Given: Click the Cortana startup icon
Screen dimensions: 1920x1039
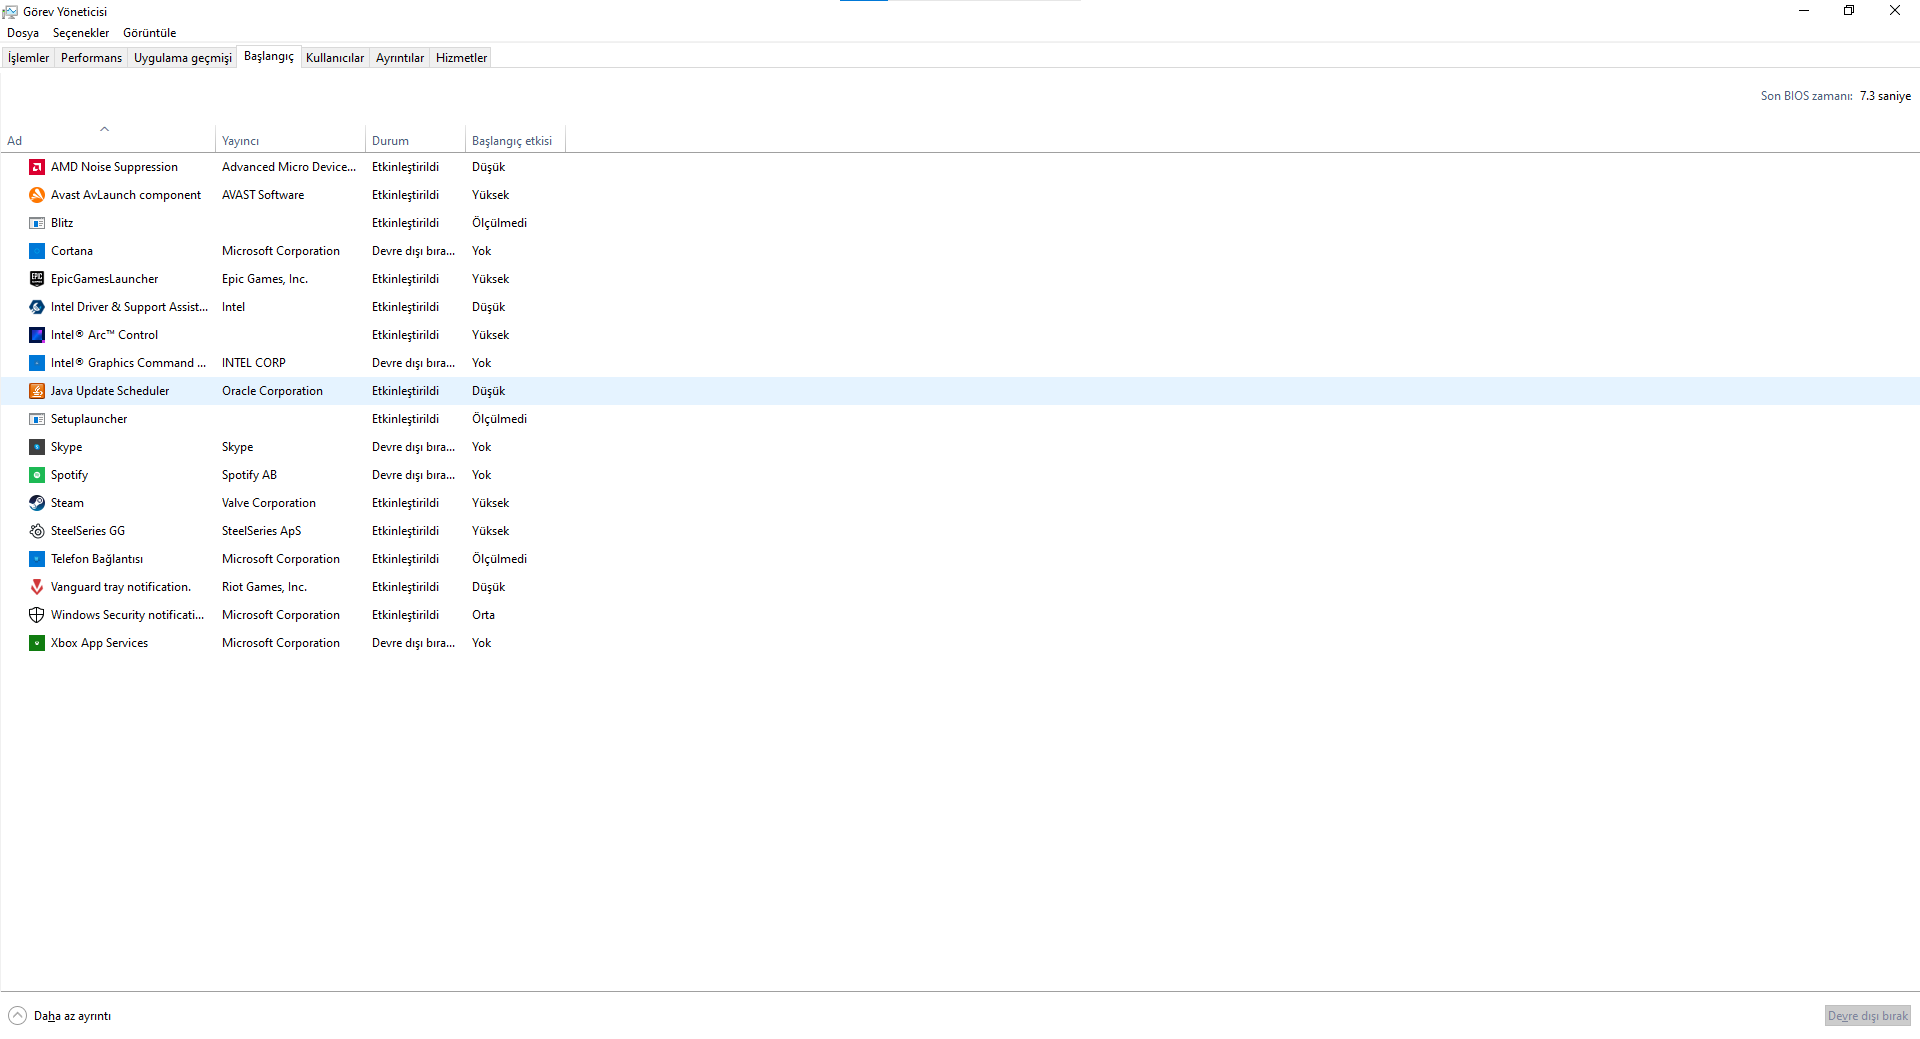Looking at the screenshot, I should tap(37, 251).
